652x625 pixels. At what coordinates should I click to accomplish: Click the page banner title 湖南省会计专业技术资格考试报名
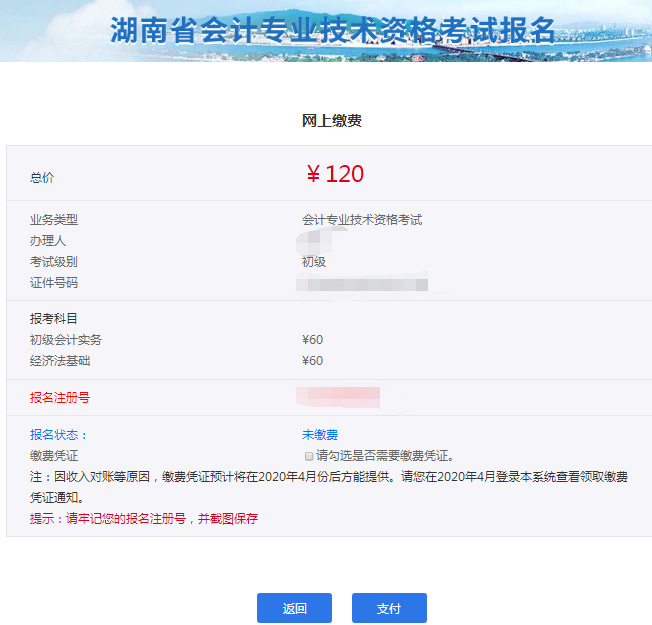(x=332, y=30)
